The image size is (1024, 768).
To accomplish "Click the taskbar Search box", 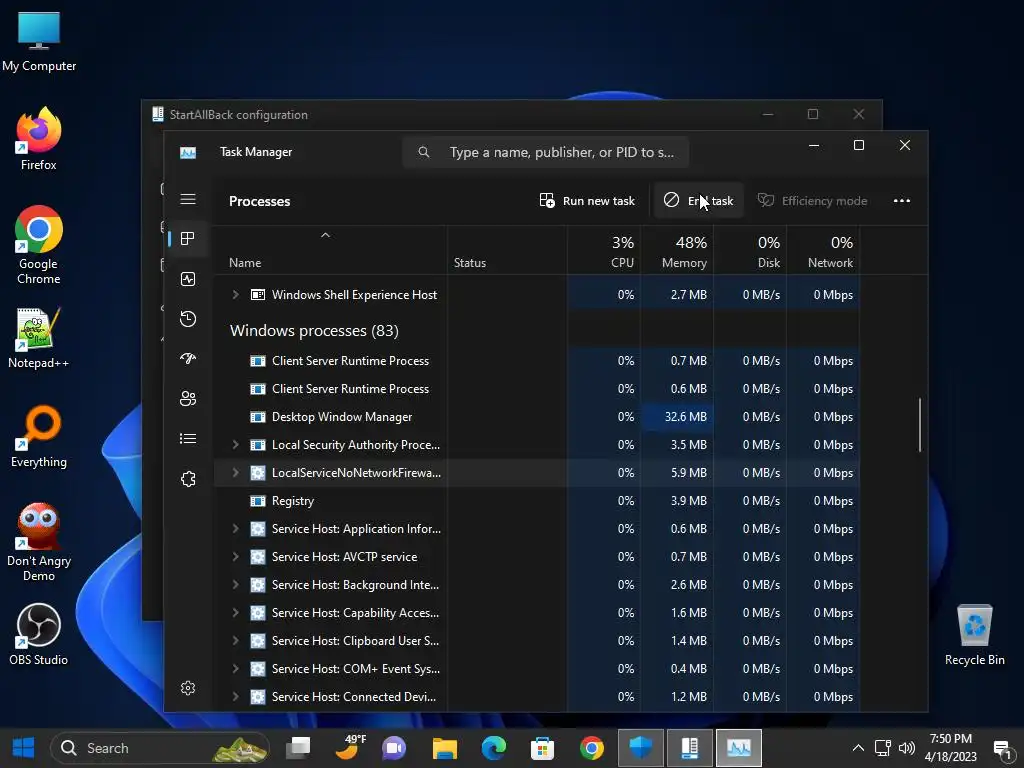I will coord(160,748).
